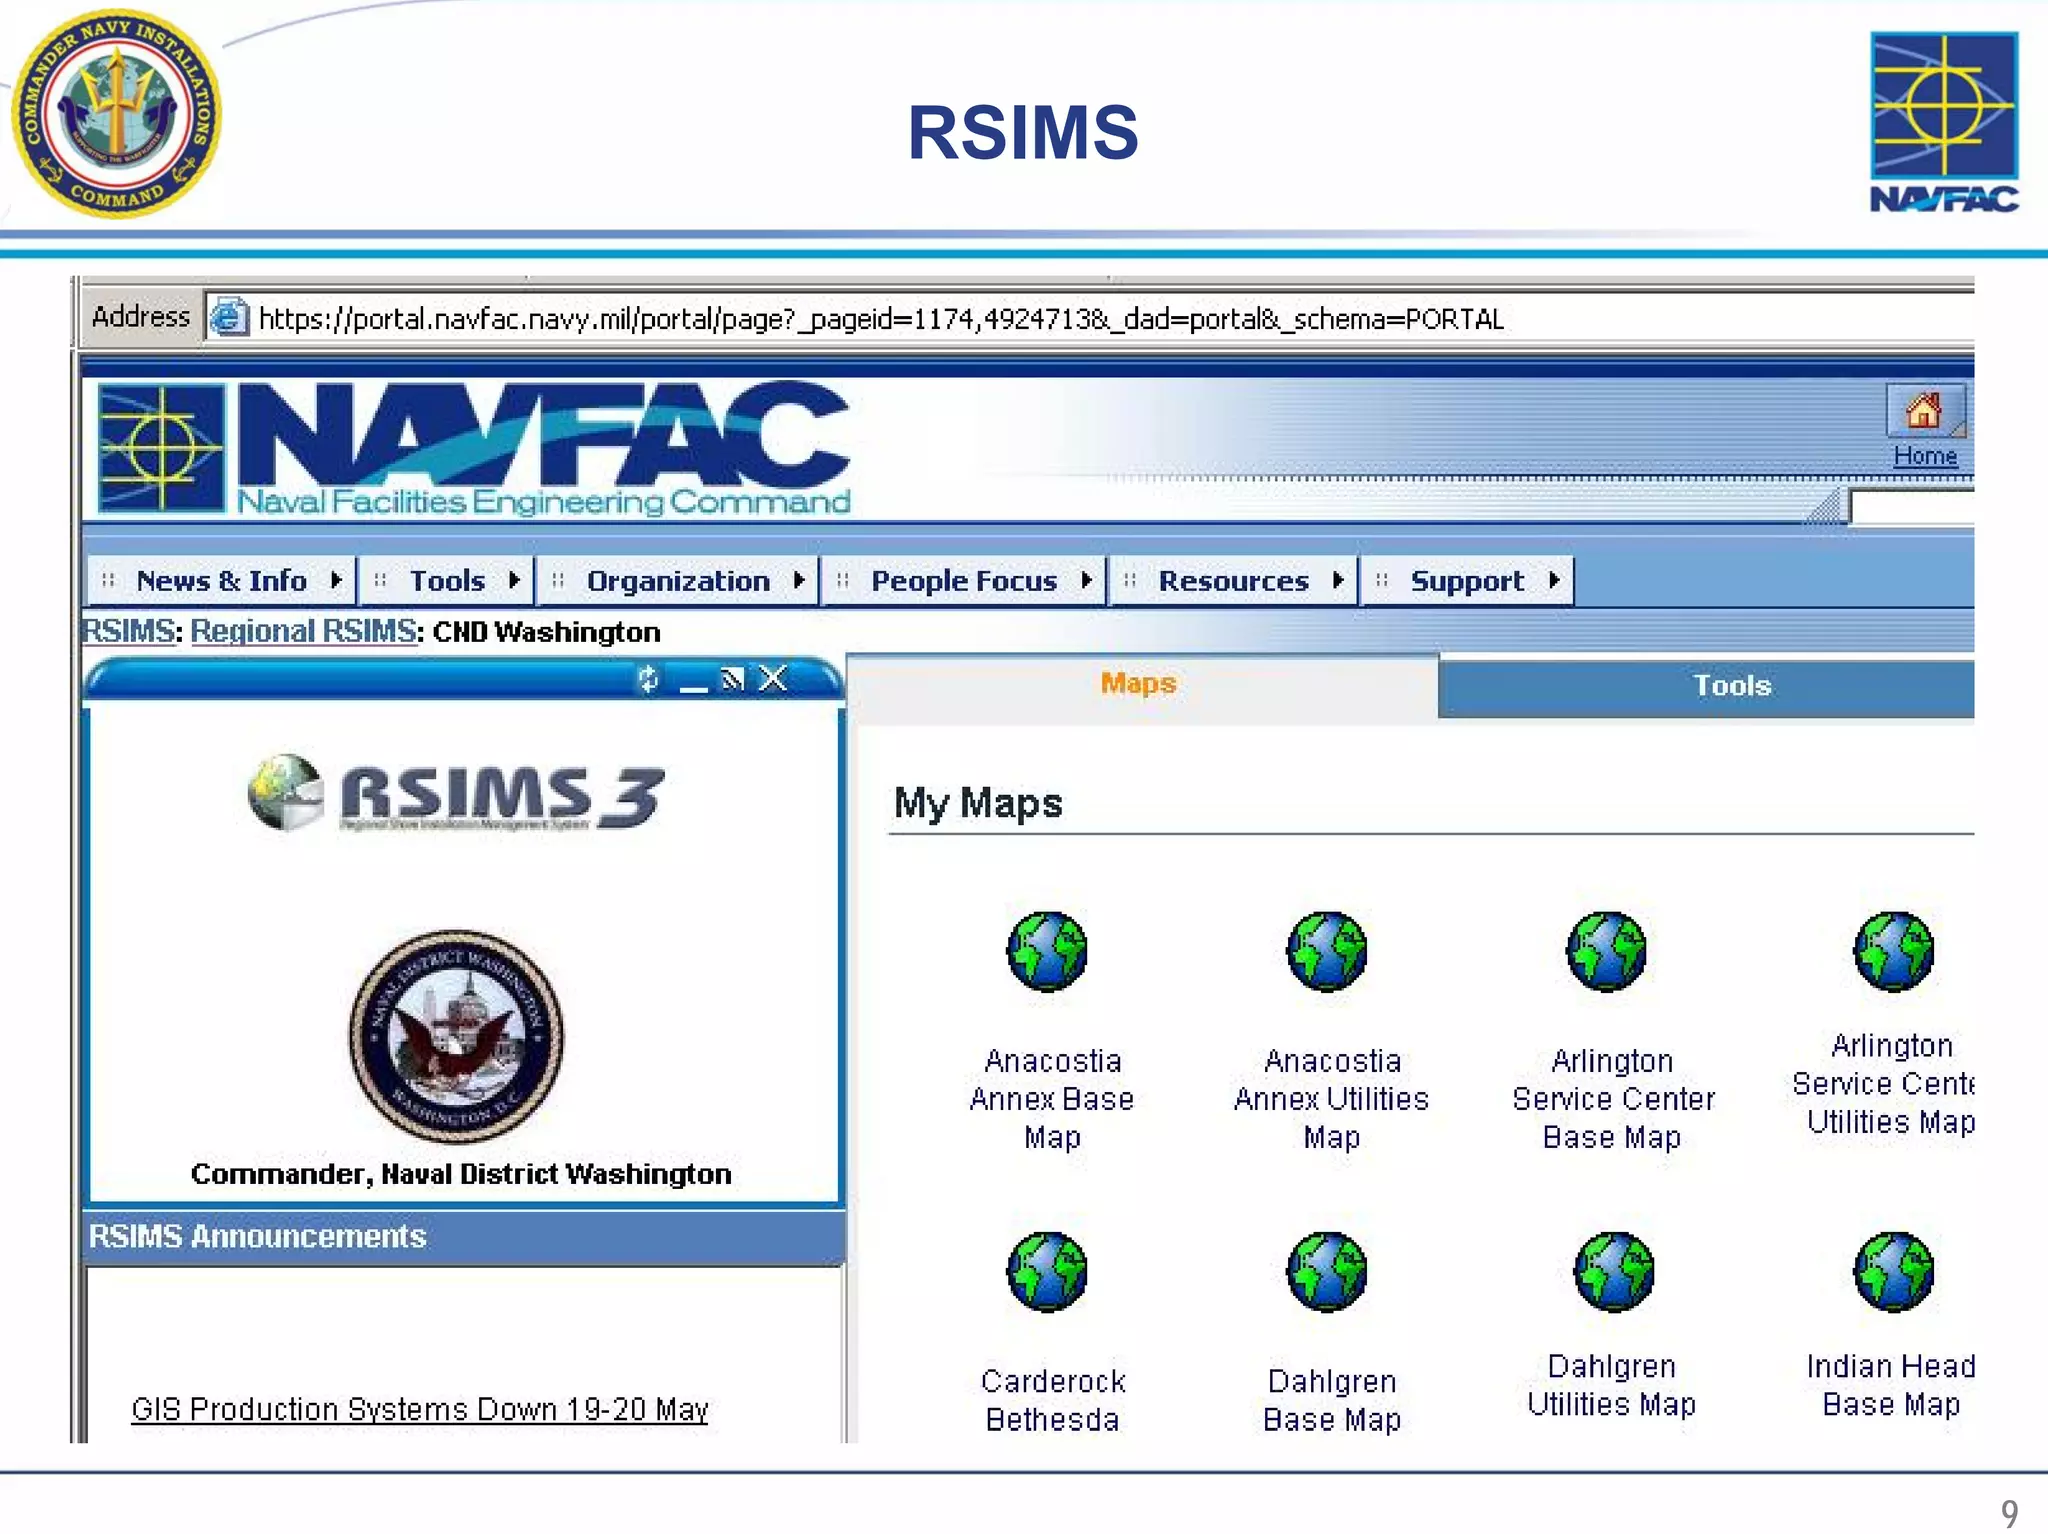Click the page icon in the address bar
Screen dimensions: 2048x1534
(230, 318)
